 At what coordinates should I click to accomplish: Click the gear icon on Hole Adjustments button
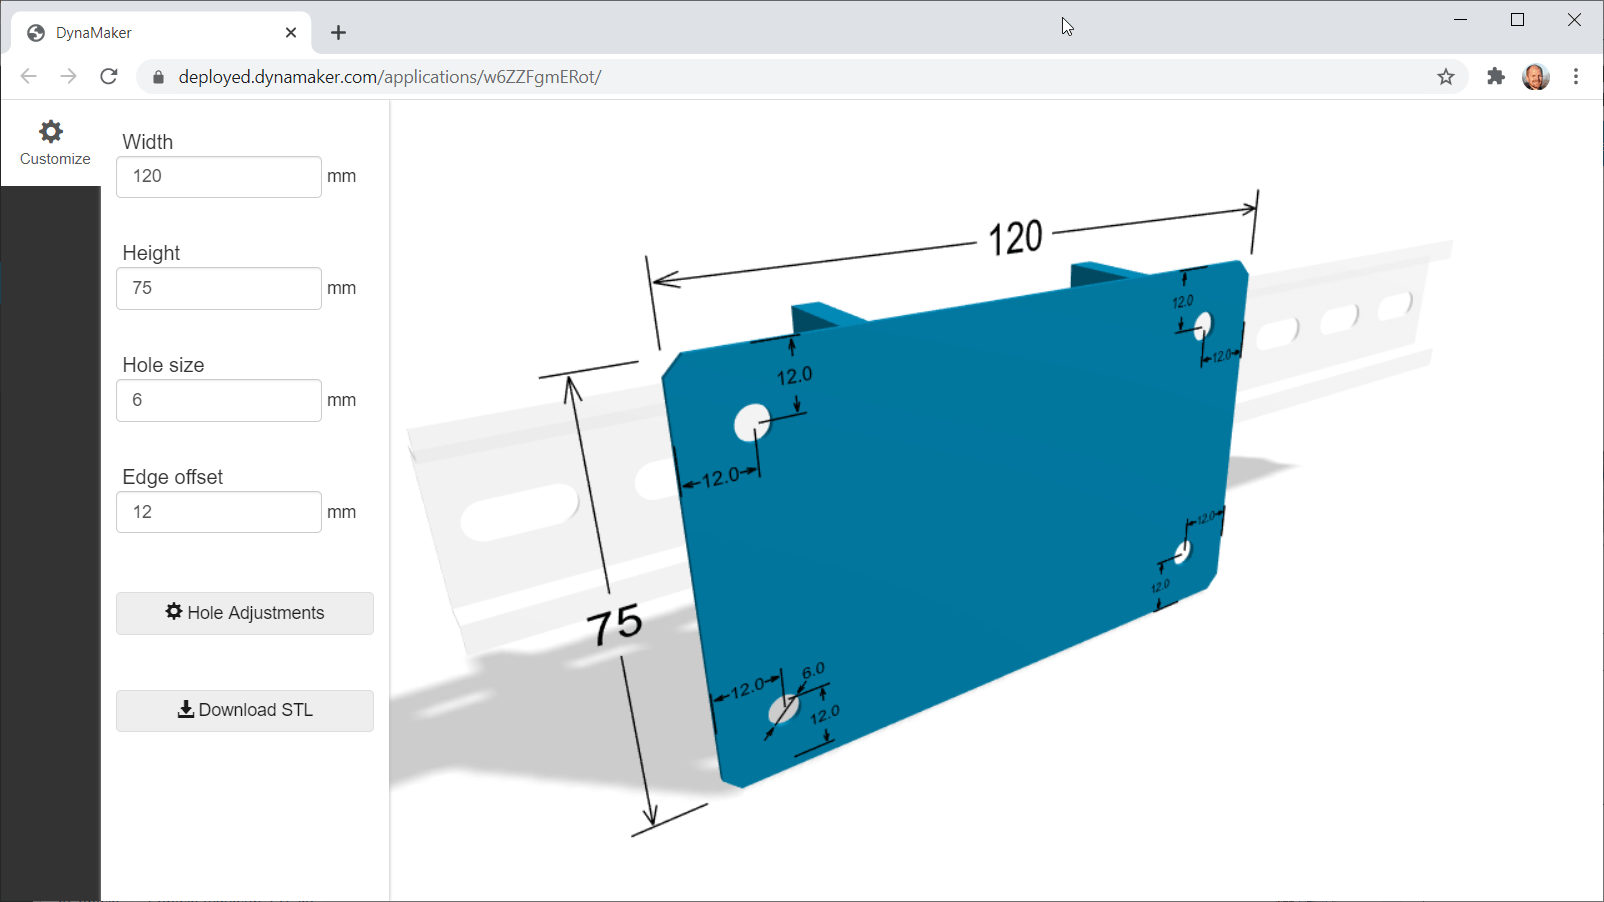(174, 612)
